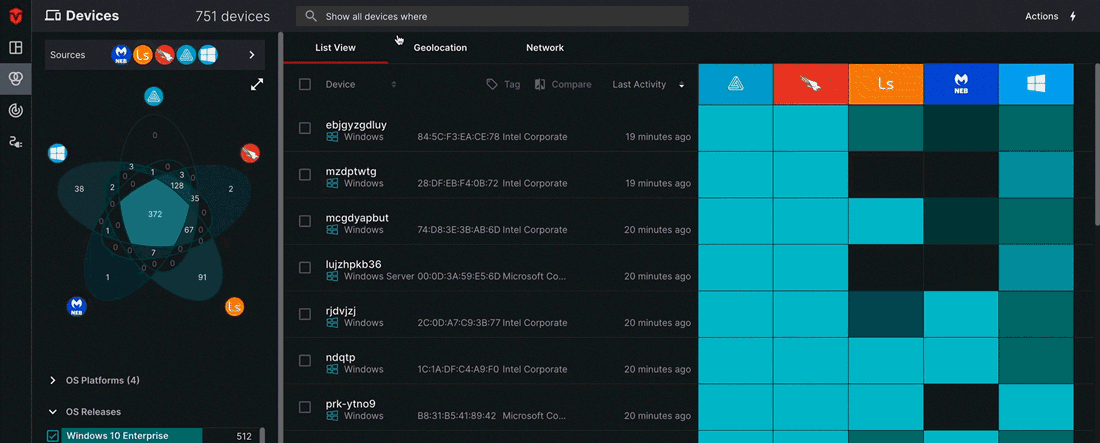Click the NEB icon below the Venn diagram

pos(76,306)
